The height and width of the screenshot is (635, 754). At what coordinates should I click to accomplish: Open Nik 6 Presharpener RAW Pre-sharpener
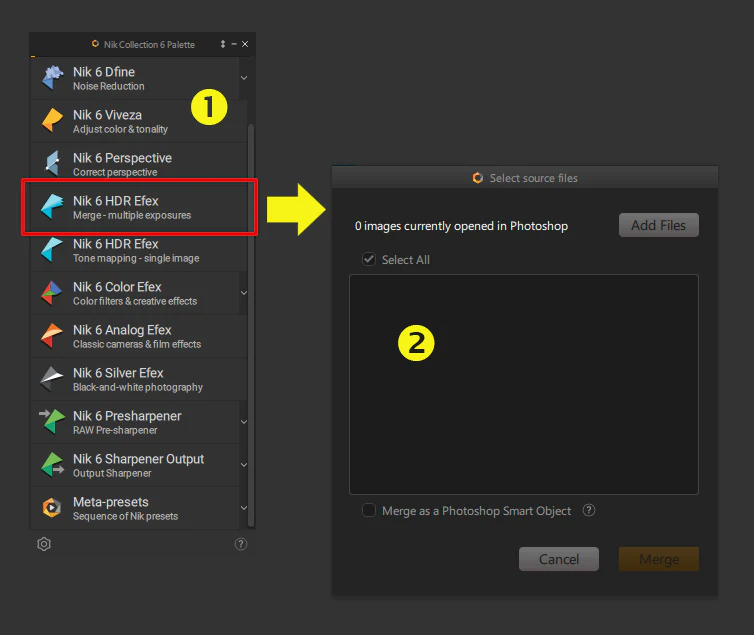point(135,422)
